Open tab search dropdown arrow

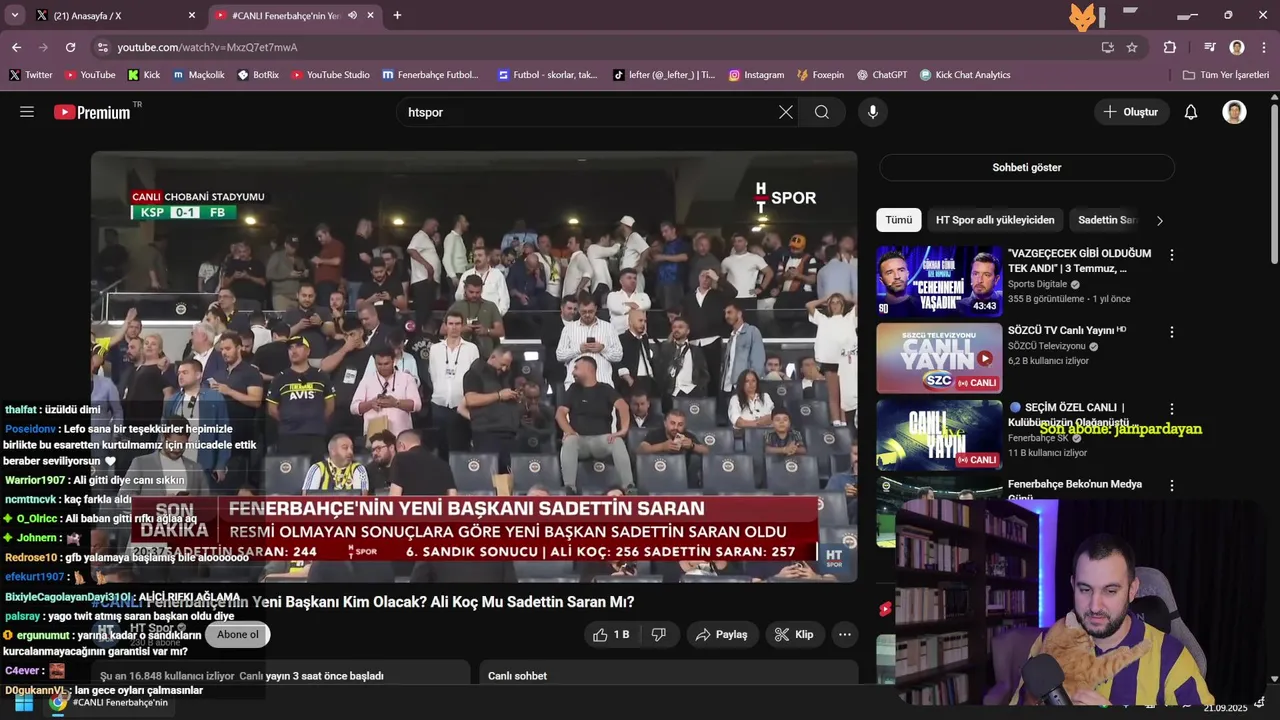pos(14,15)
